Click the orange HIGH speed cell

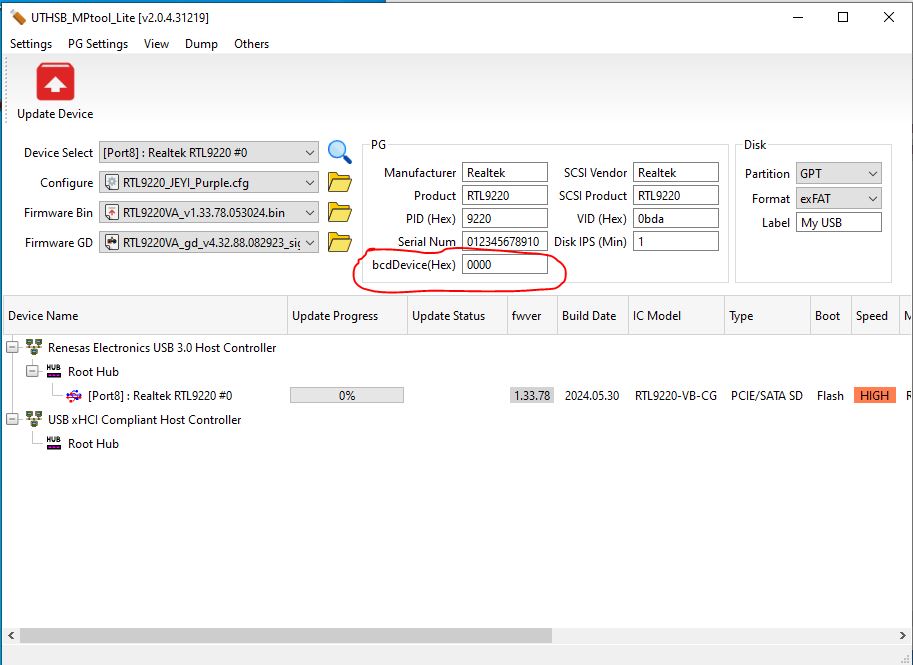(x=875, y=395)
